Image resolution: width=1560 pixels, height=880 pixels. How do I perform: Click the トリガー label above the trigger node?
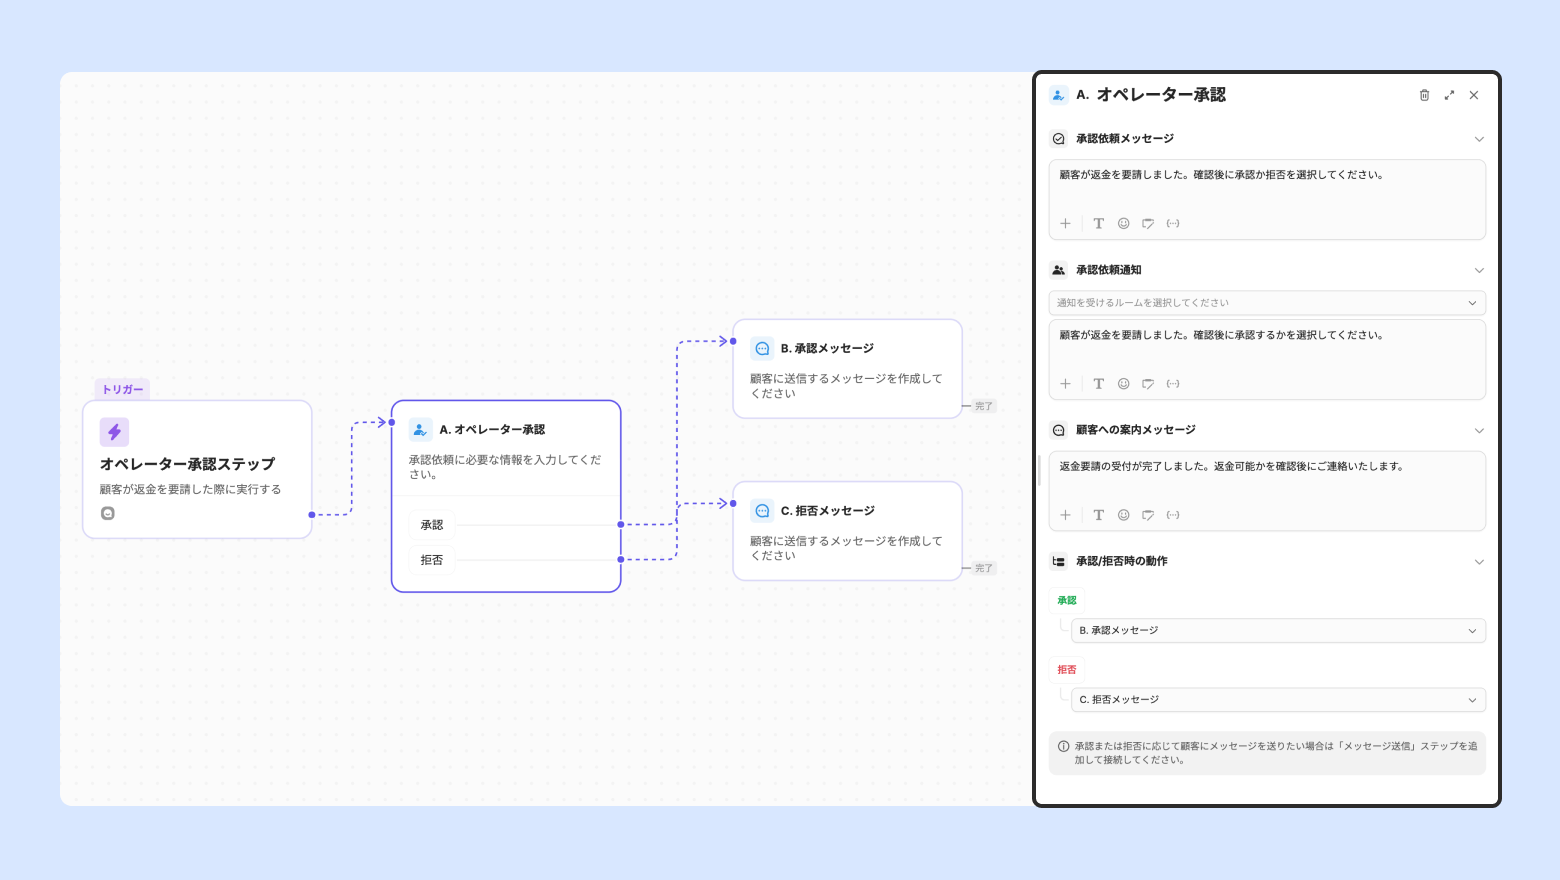[x=123, y=390]
